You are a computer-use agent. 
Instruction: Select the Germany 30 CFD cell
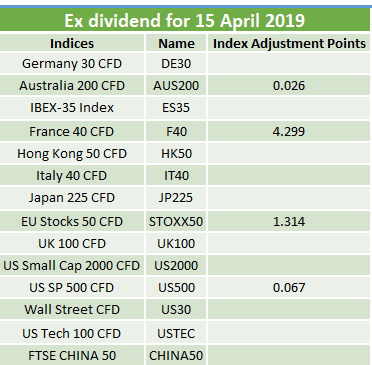pos(72,63)
